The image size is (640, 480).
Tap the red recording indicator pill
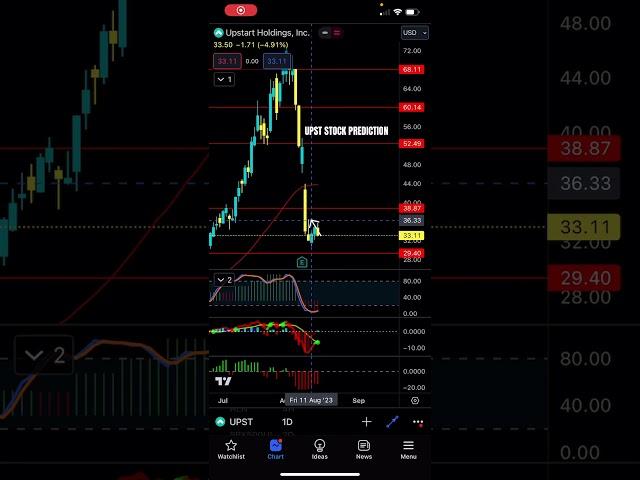[x=241, y=10]
